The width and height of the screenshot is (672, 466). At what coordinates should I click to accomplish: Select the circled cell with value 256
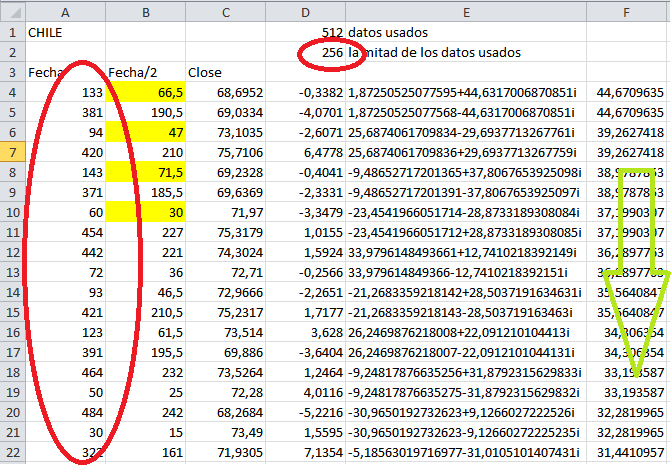307,52
